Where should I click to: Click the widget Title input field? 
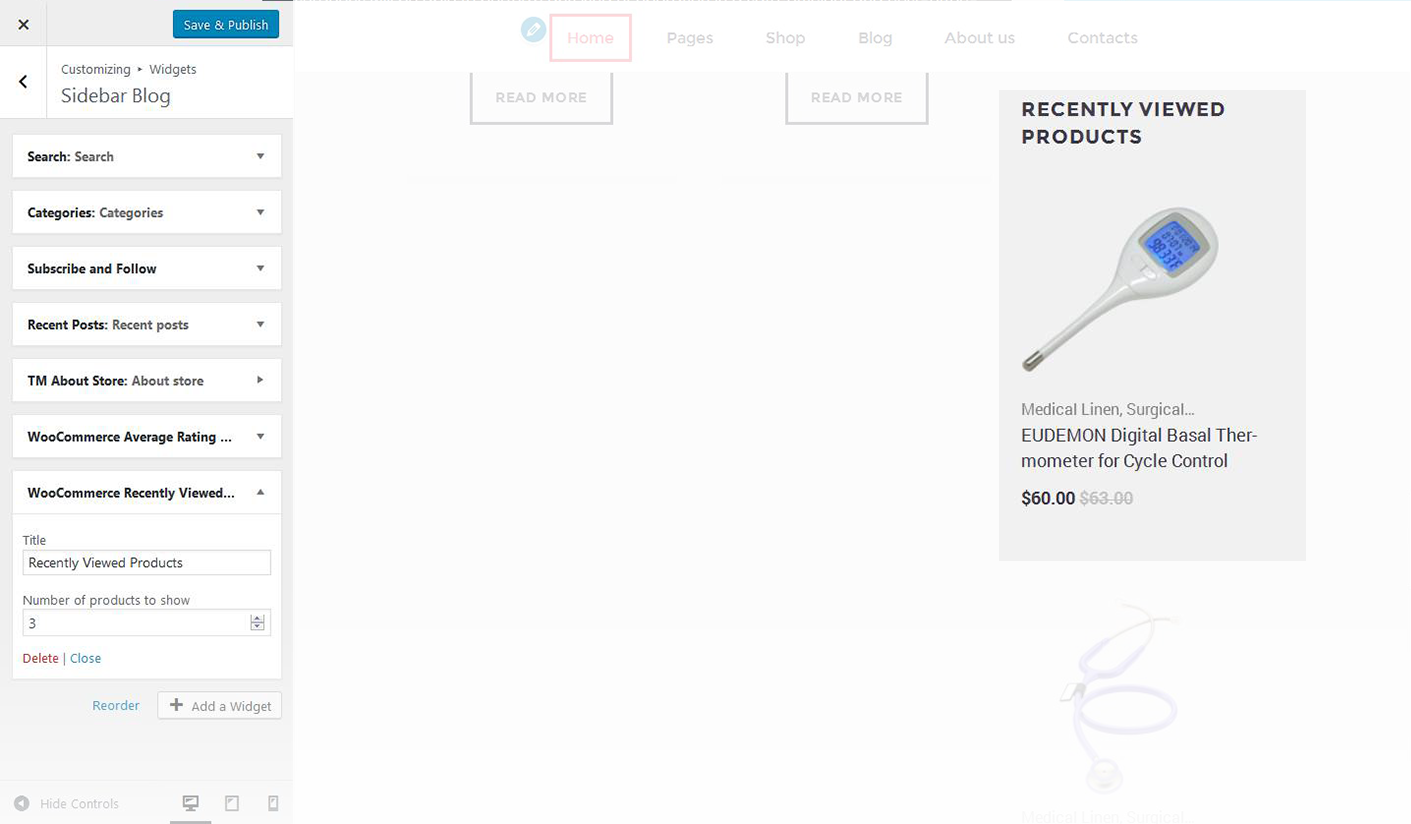click(146, 563)
